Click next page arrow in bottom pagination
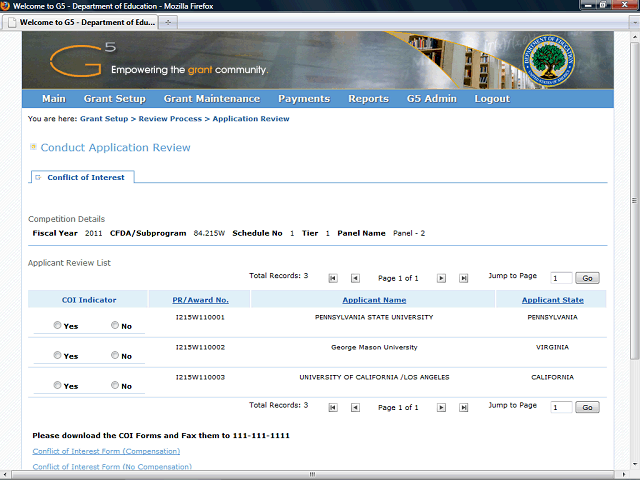Viewport: 640px width, 480px height. pyautogui.click(x=441, y=407)
